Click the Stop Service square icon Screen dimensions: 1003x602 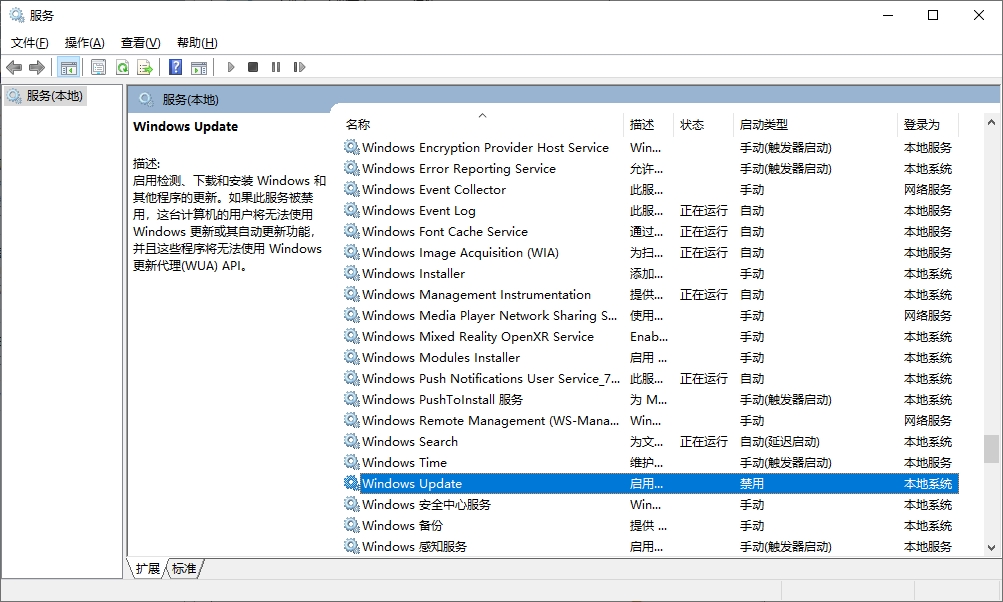(x=253, y=67)
